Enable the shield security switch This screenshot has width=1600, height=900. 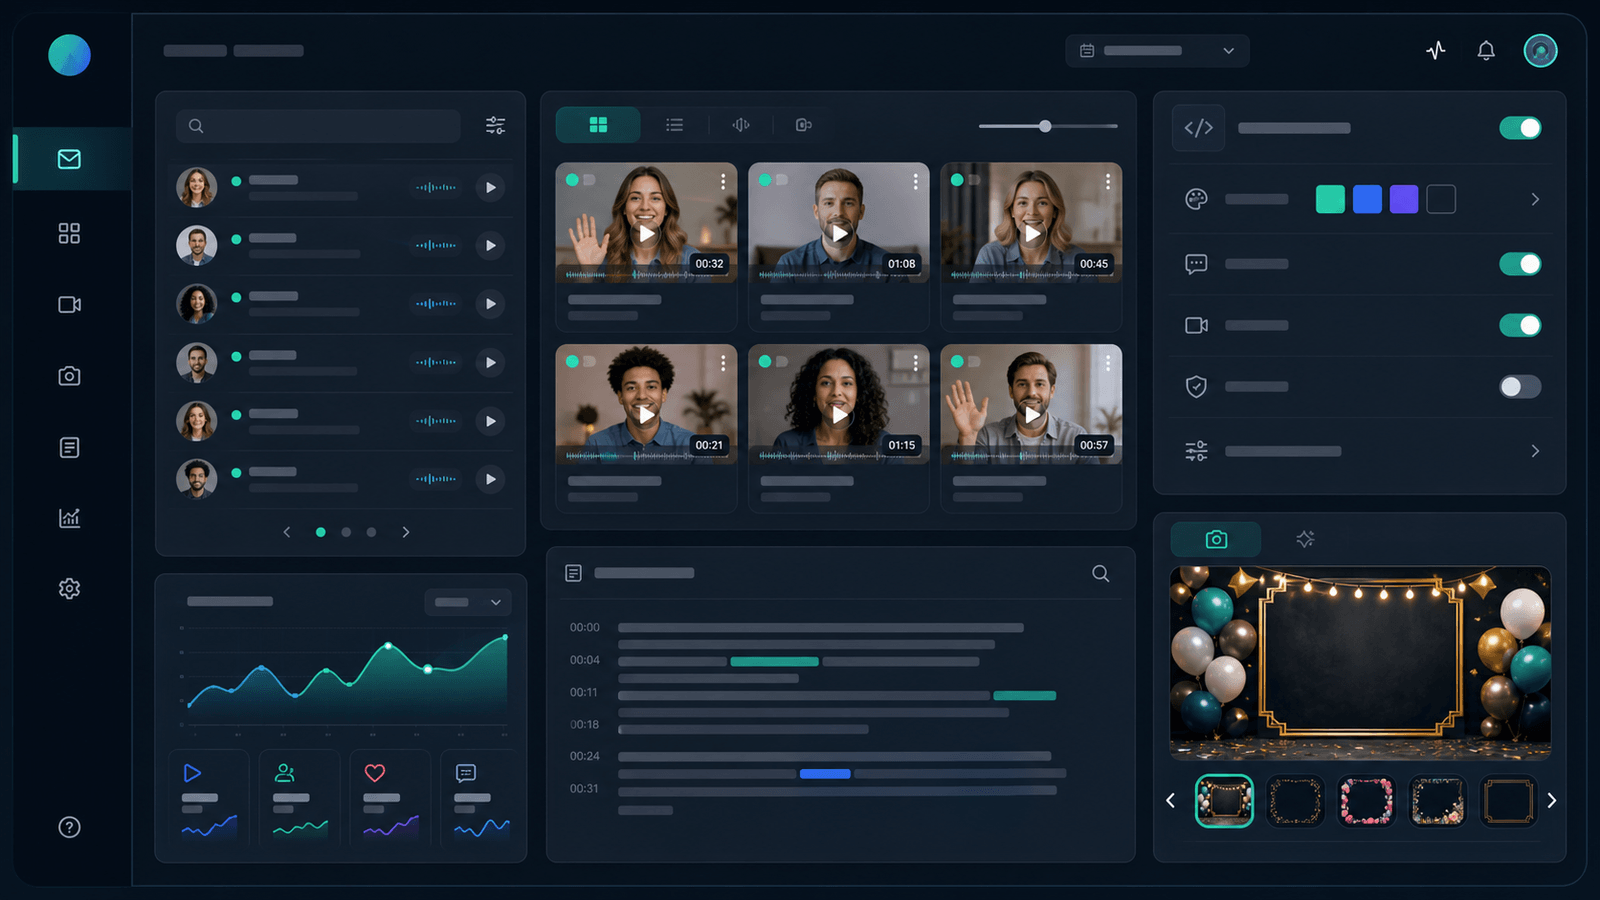(x=1520, y=387)
